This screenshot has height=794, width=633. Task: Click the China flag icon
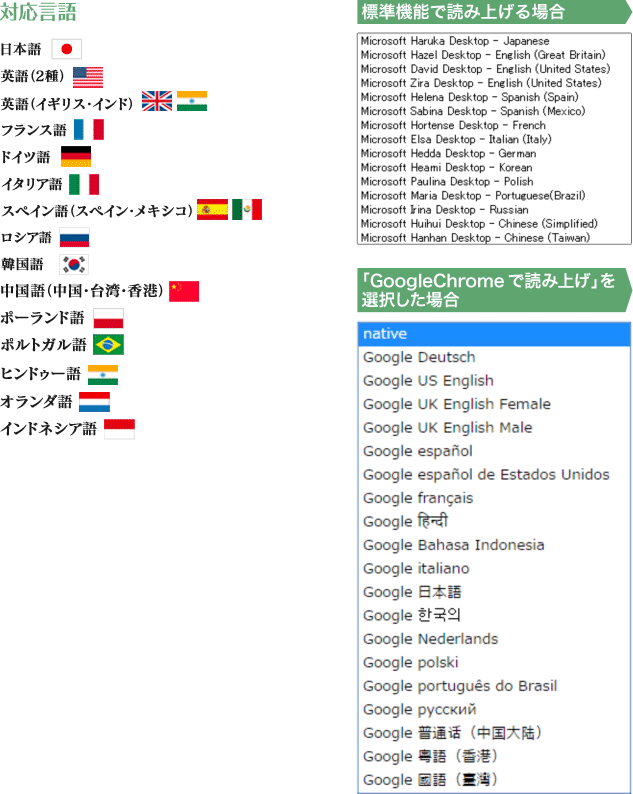(184, 291)
